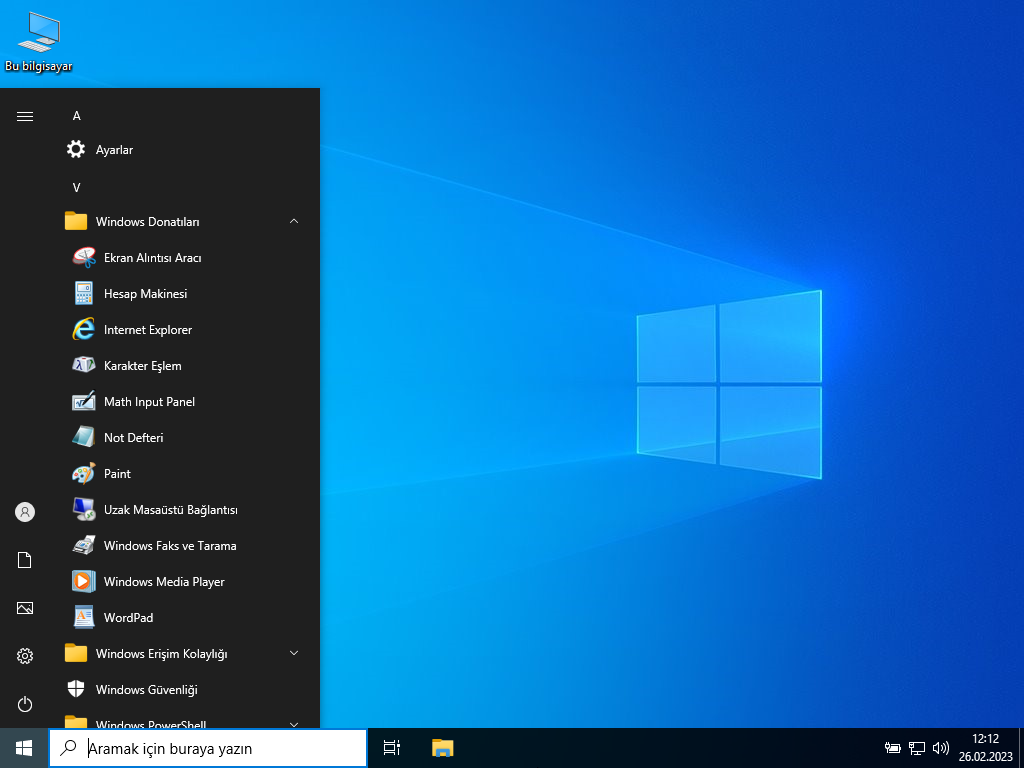Viewport: 1024px width, 768px height.
Task: Click the Hesap Makinesi label
Action: pos(146,294)
